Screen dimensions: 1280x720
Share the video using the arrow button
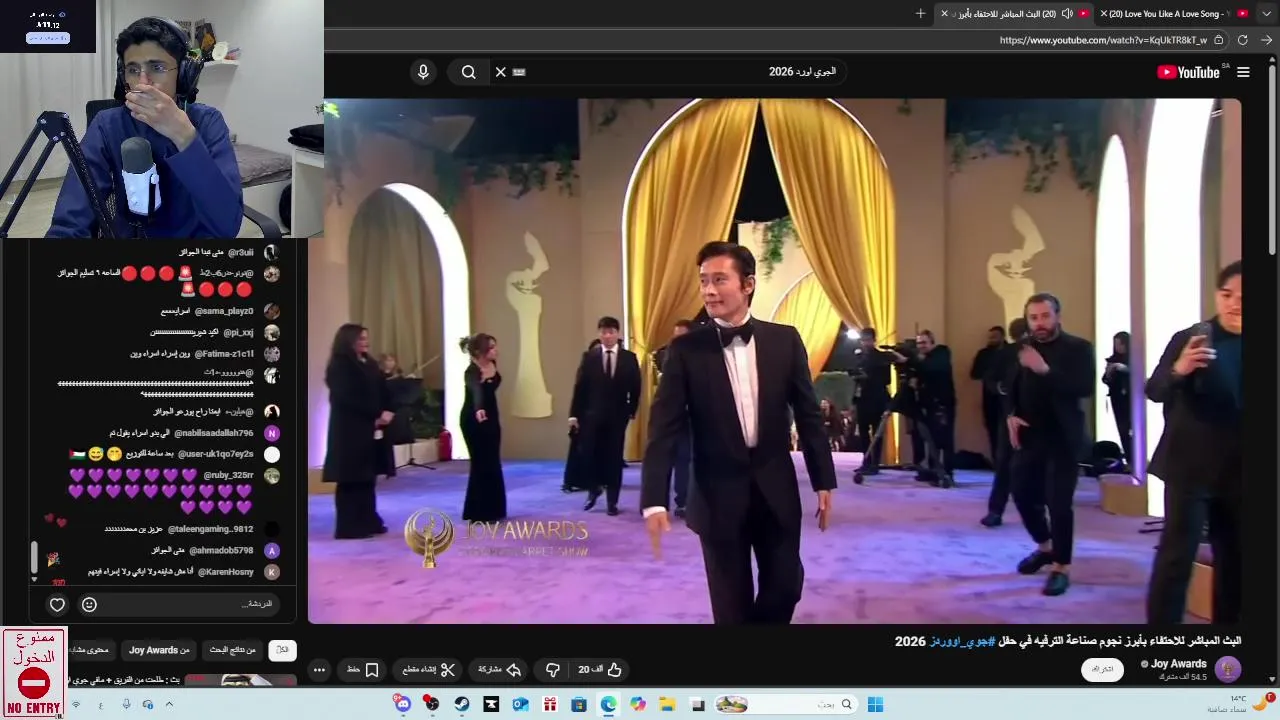click(499, 669)
